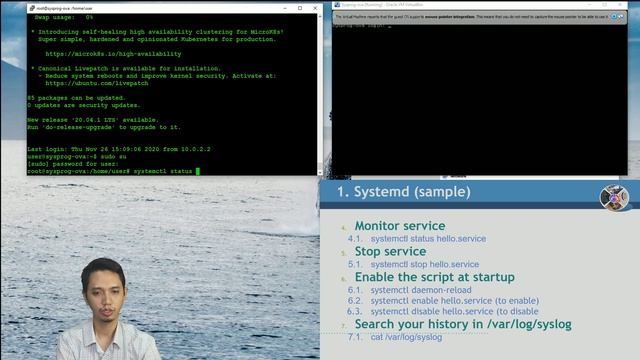Click the PuTTY scrollbar up arrow

320,16
